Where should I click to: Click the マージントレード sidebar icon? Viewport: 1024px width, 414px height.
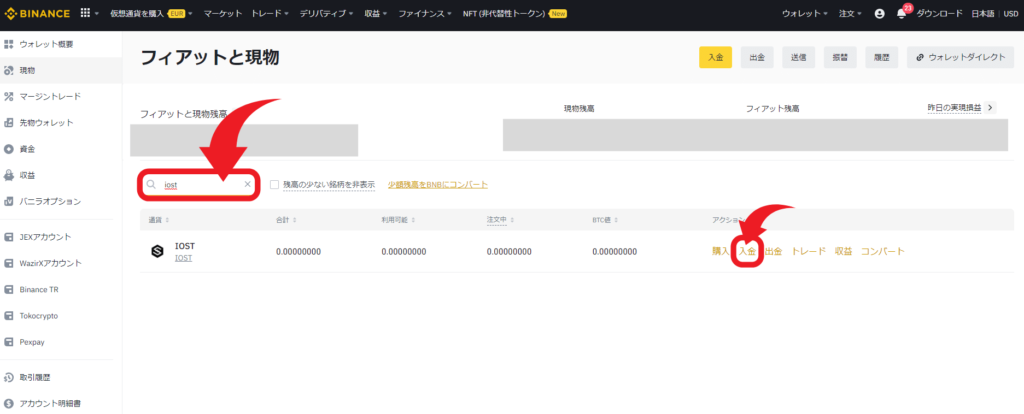click(8, 97)
